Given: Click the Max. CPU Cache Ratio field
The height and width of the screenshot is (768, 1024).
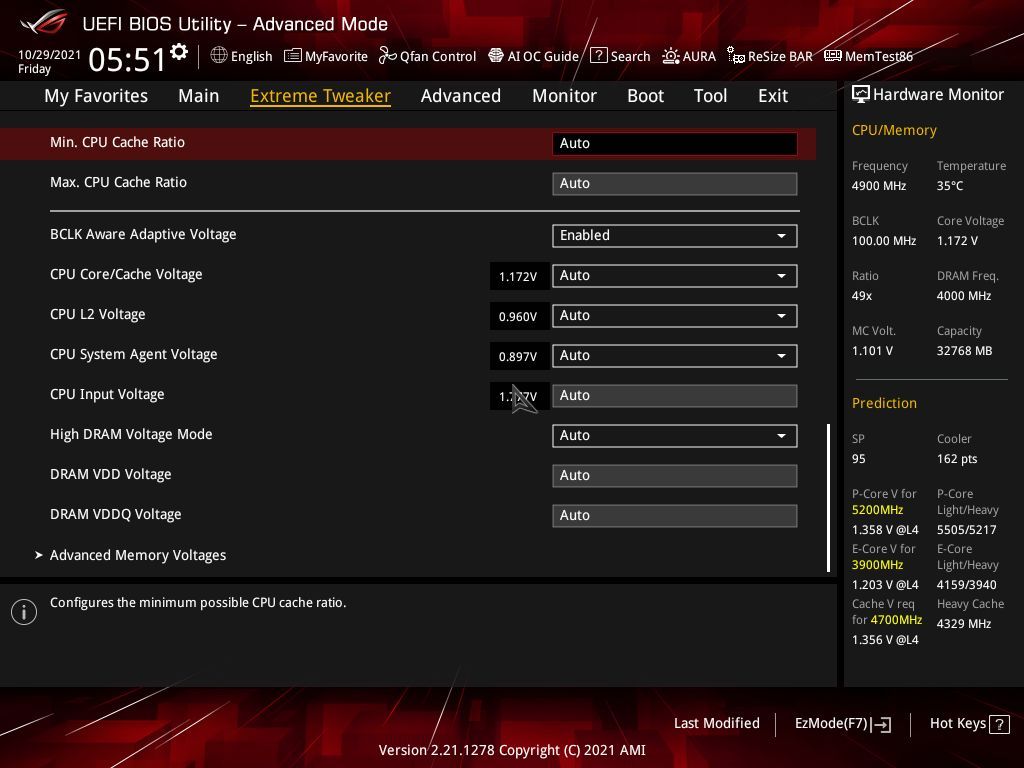Looking at the screenshot, I should point(675,184).
